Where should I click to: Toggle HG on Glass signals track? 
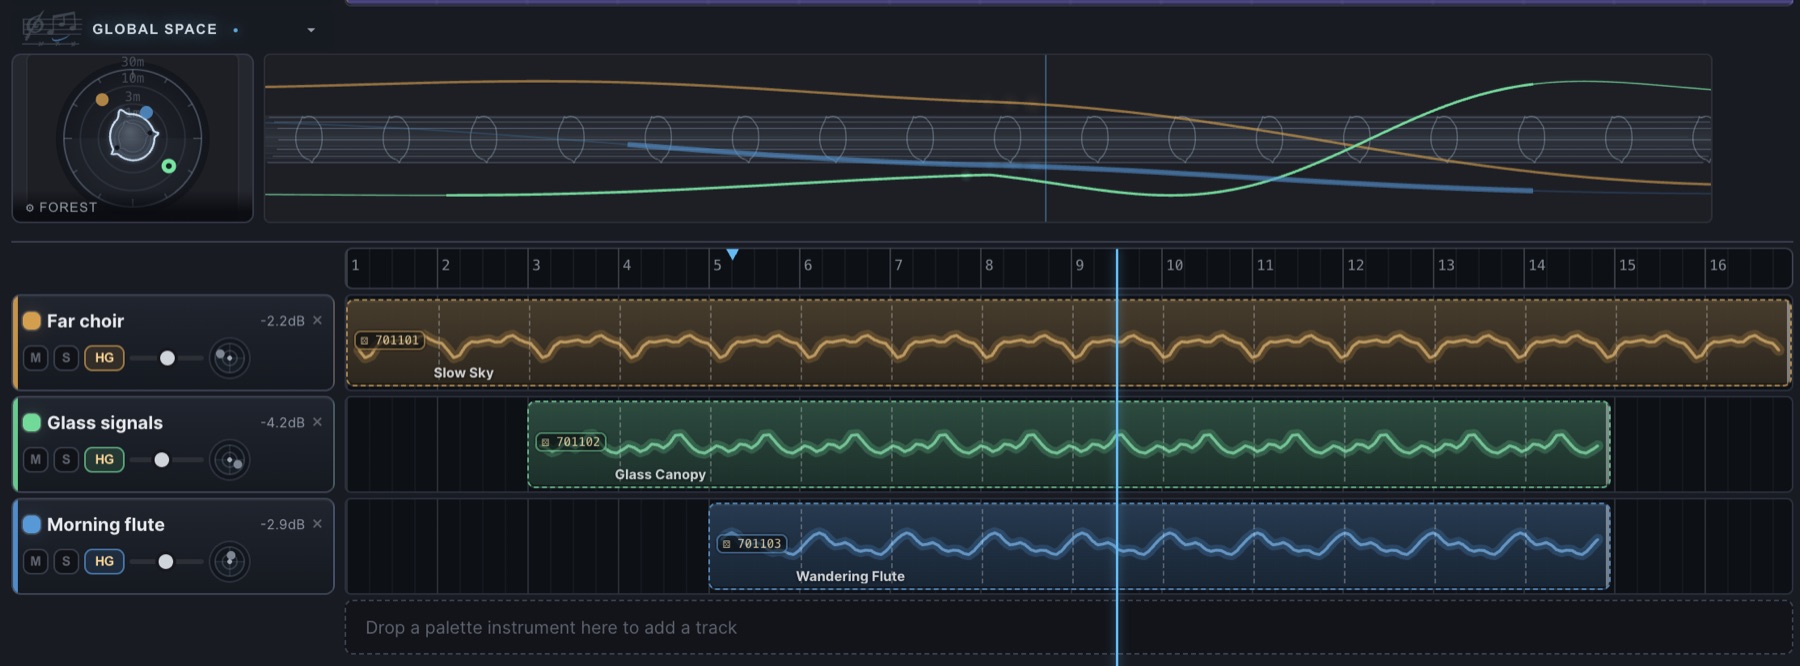pos(104,460)
